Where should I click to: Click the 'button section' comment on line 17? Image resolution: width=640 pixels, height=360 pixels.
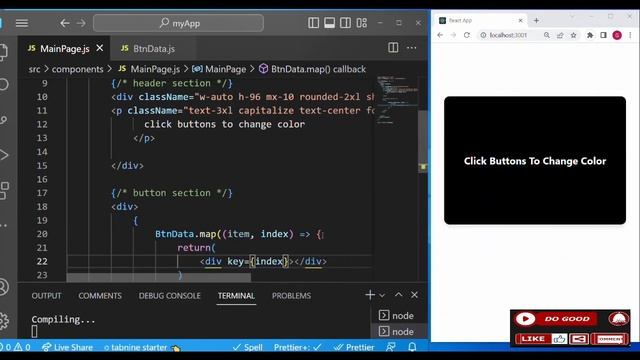pos(172,193)
